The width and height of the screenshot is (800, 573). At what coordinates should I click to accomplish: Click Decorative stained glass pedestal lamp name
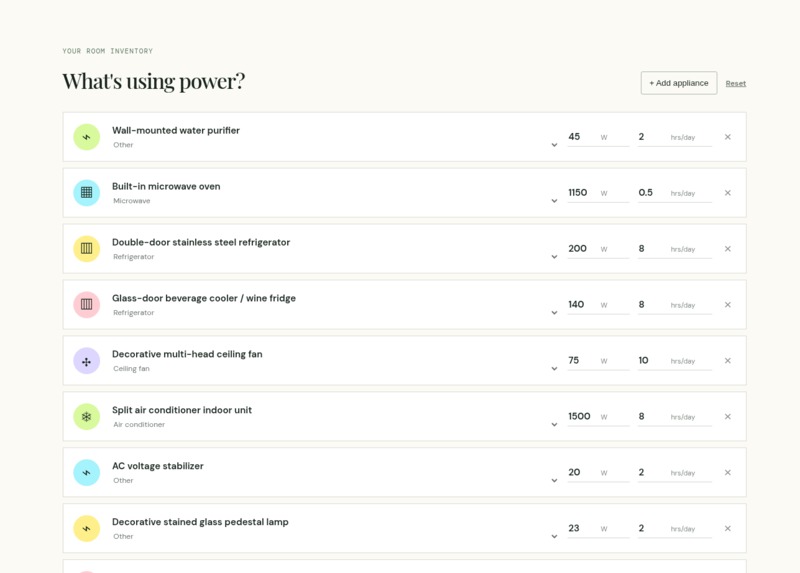[x=200, y=522]
